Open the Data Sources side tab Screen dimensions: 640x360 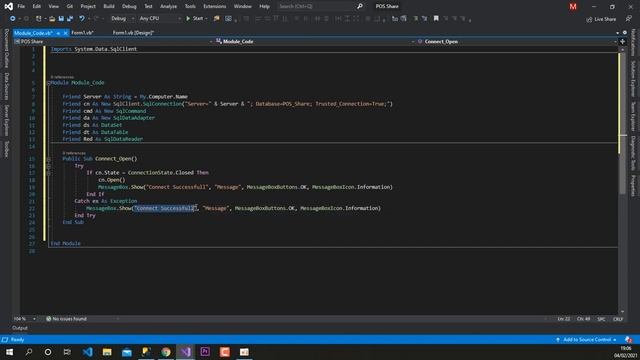tap(6, 86)
